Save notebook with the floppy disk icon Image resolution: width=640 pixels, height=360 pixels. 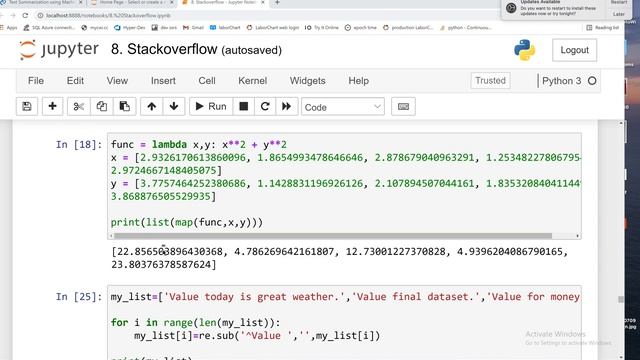pyautogui.click(x=27, y=107)
